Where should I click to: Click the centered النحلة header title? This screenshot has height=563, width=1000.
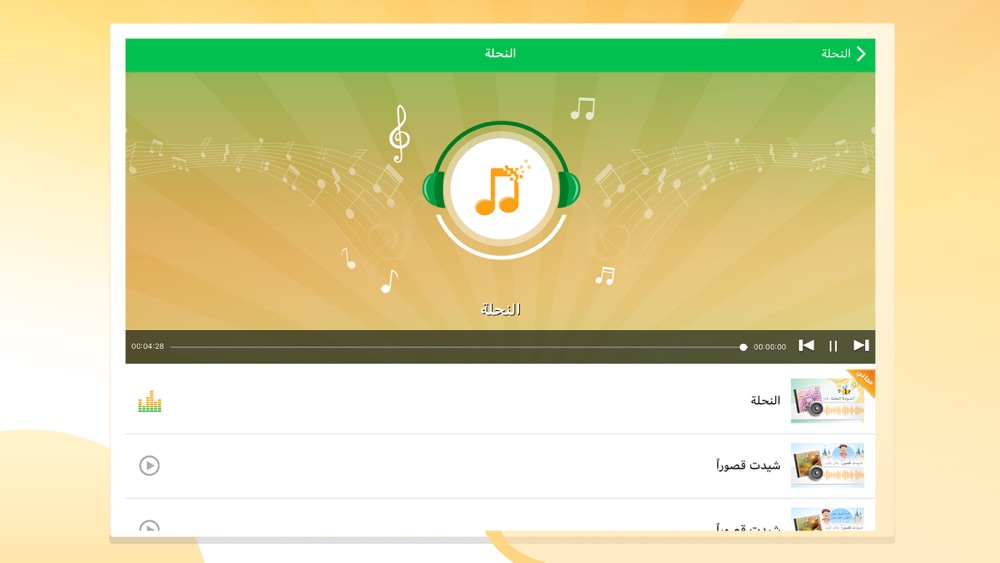[500, 54]
